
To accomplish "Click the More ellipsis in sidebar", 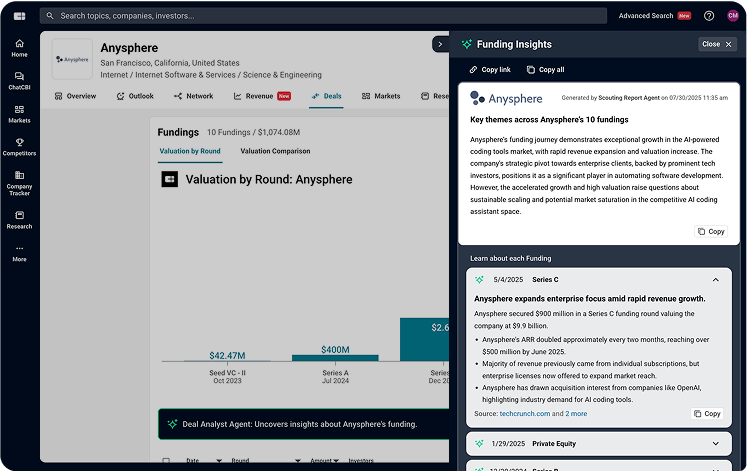I will pyautogui.click(x=19, y=253).
